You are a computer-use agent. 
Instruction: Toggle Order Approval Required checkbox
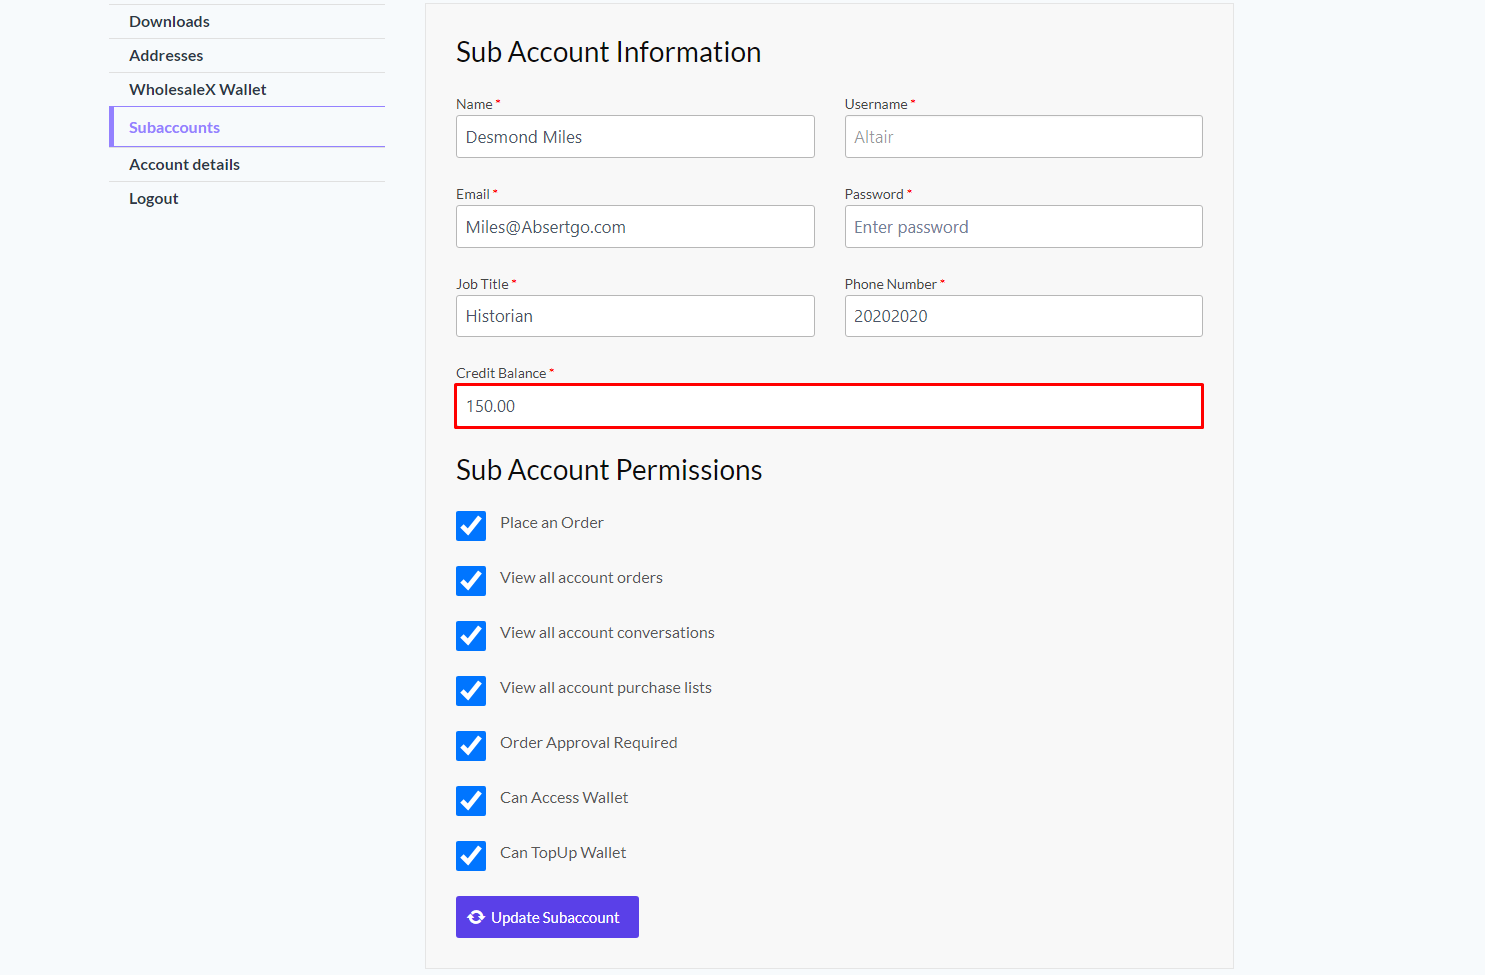471,746
